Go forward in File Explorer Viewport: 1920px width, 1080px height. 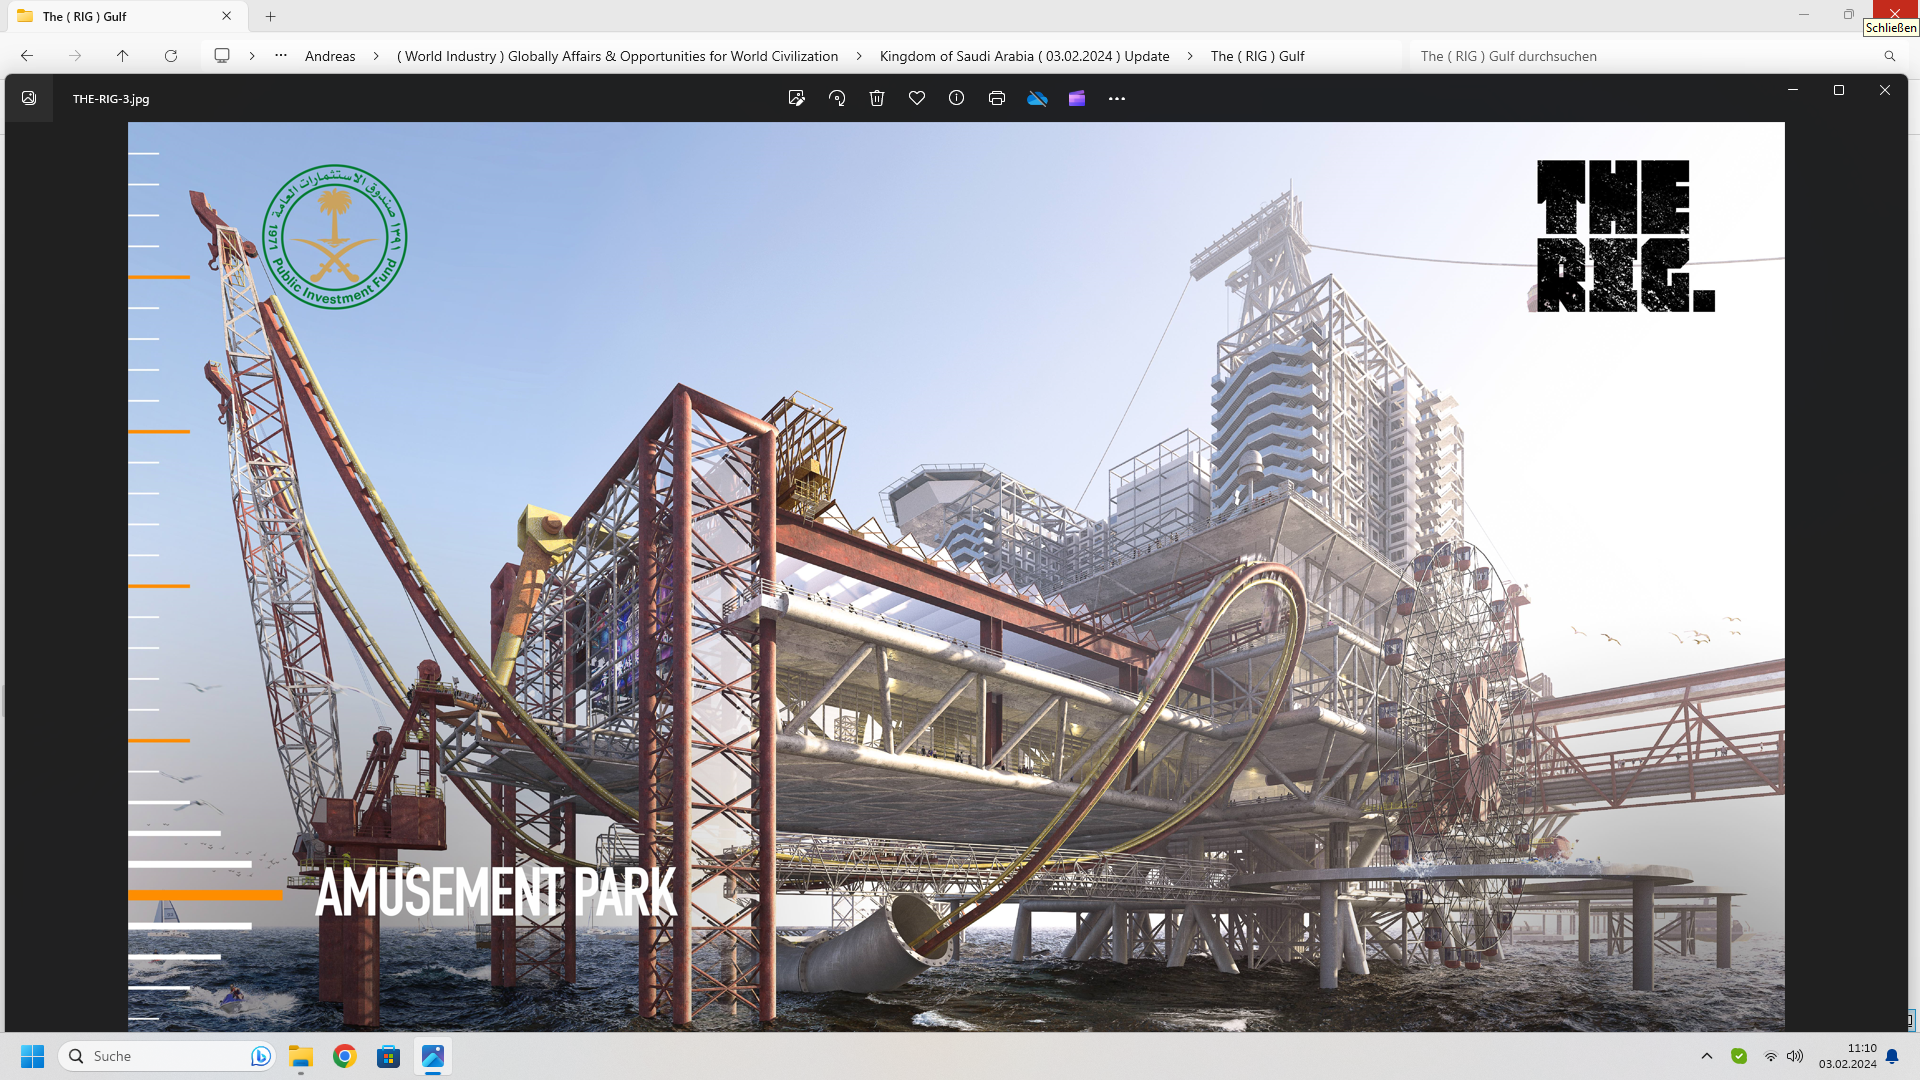pos(75,56)
